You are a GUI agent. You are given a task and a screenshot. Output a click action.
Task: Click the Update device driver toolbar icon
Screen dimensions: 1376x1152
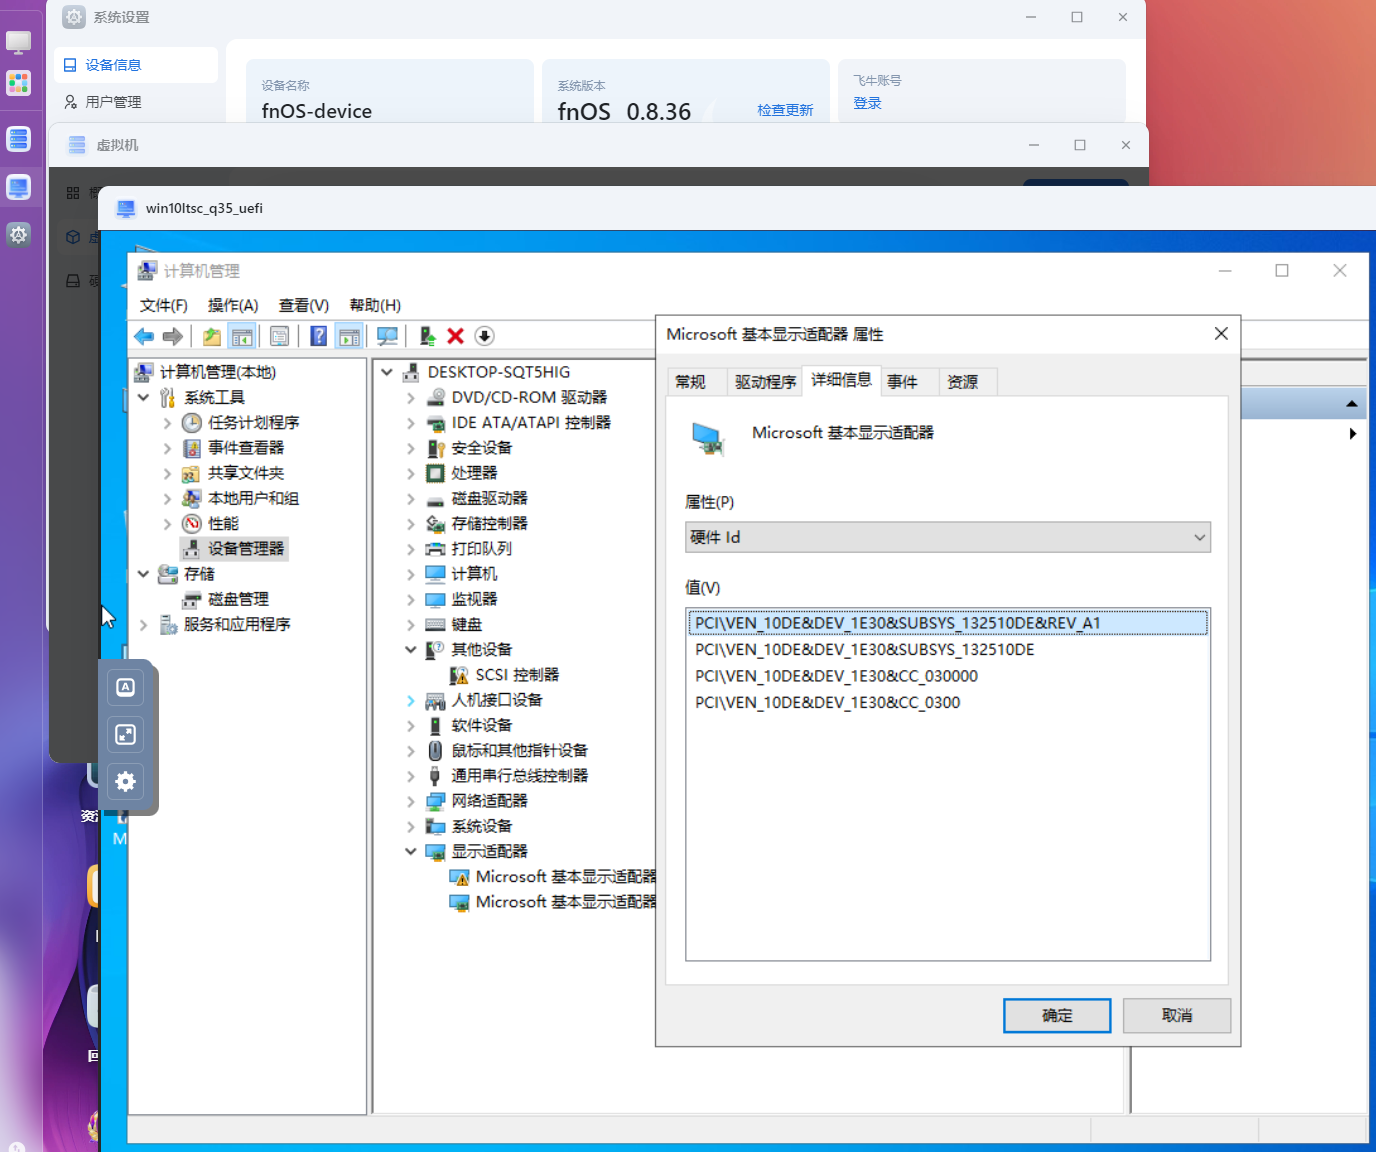coord(427,336)
